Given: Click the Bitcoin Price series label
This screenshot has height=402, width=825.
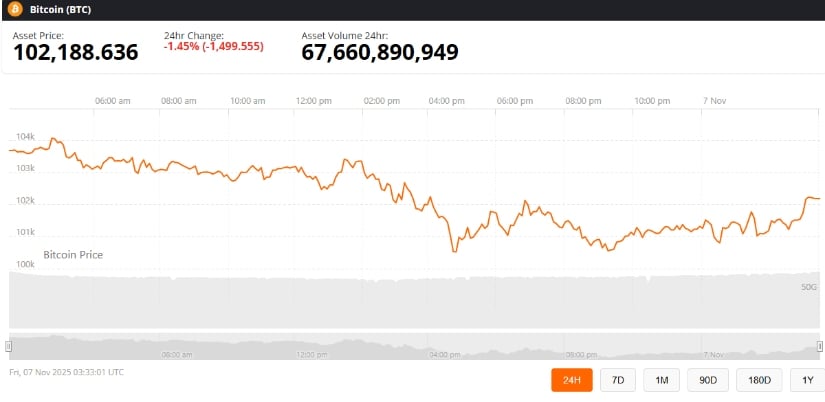Looking at the screenshot, I should point(73,255).
